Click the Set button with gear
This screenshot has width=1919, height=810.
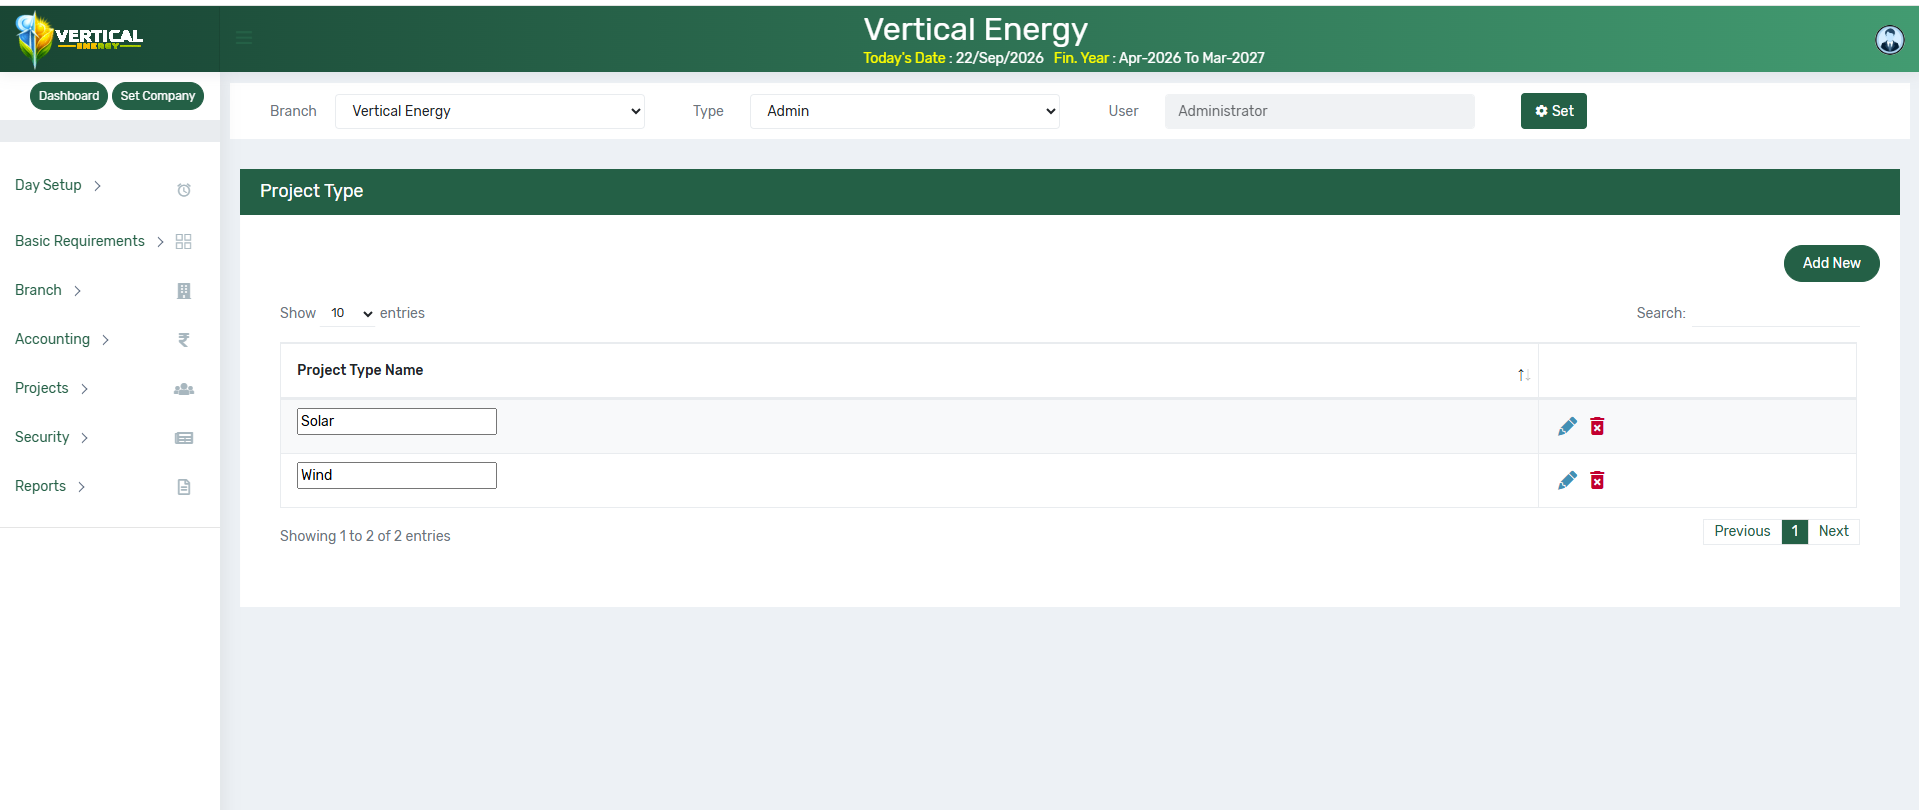1554,111
